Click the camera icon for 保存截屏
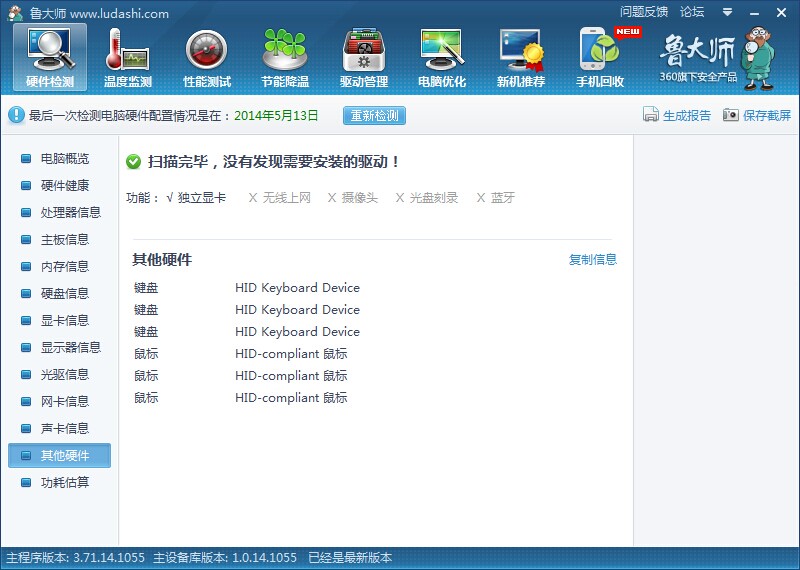 731,115
